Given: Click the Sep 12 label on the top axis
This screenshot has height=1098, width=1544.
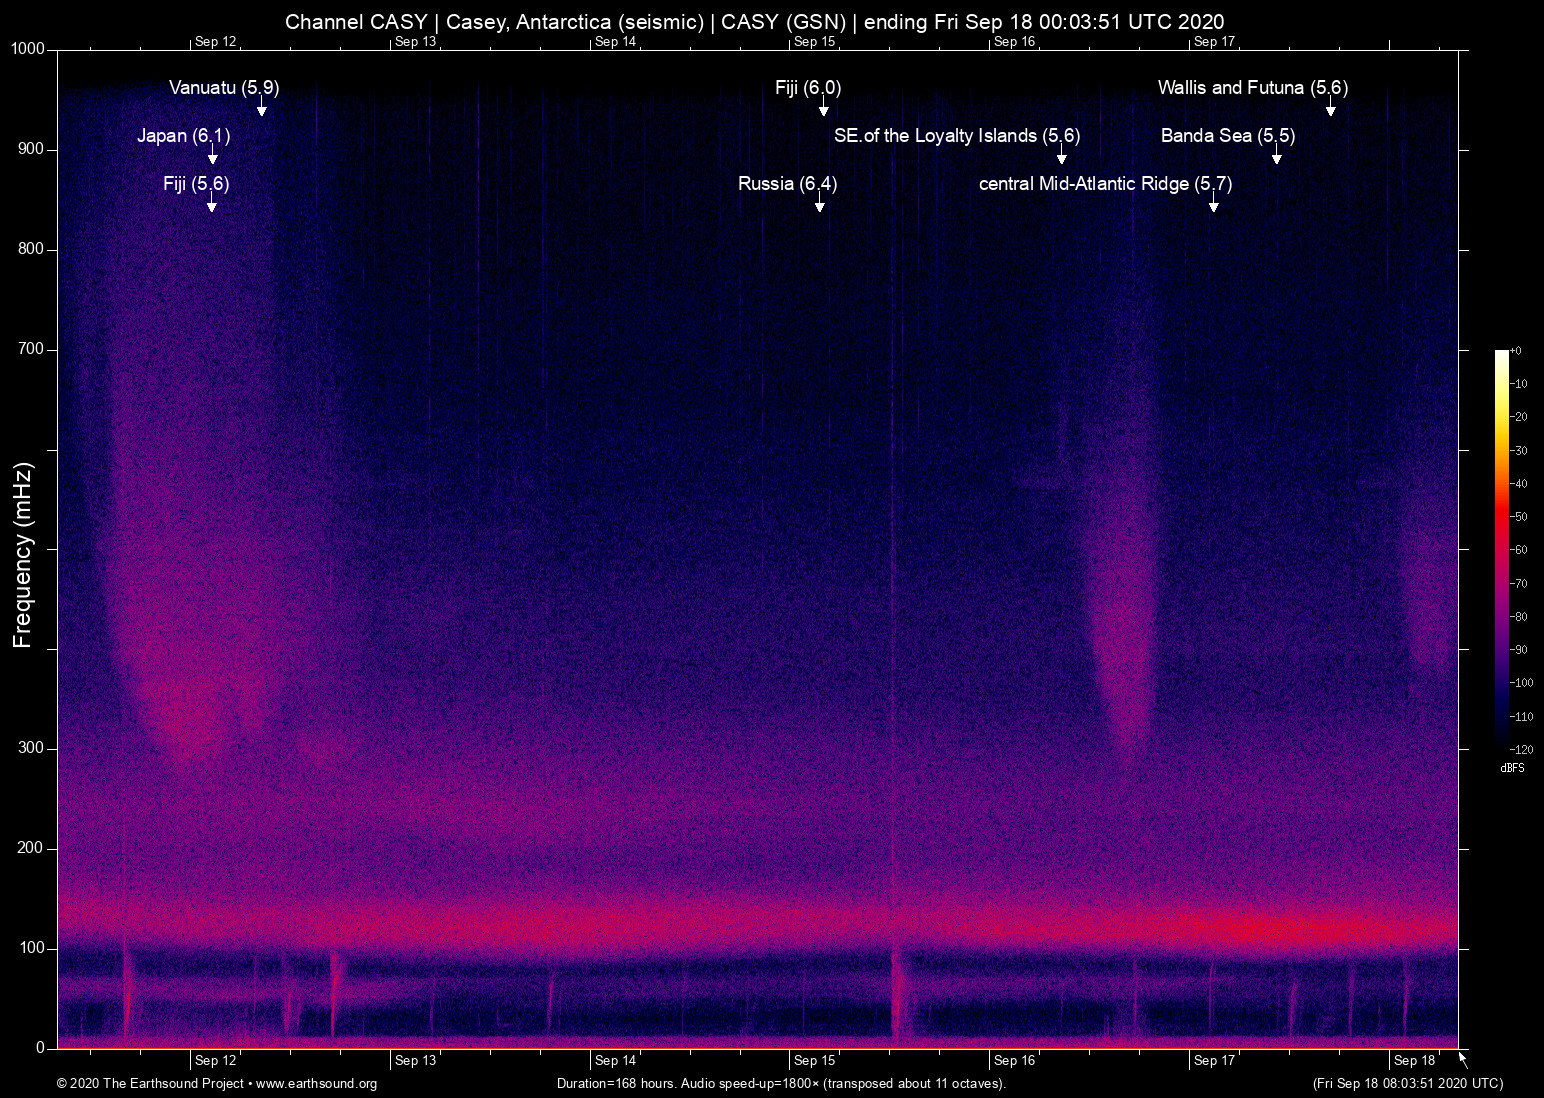Looking at the screenshot, I should [x=215, y=42].
